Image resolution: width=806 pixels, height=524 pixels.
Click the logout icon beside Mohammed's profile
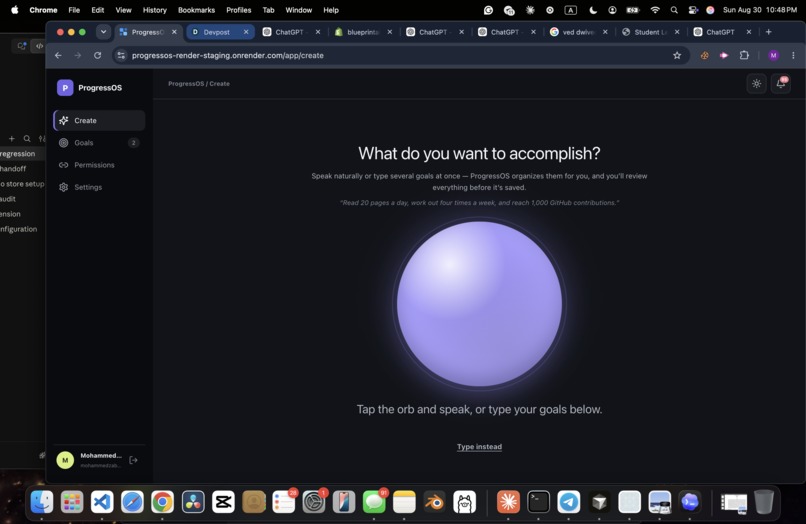point(133,460)
